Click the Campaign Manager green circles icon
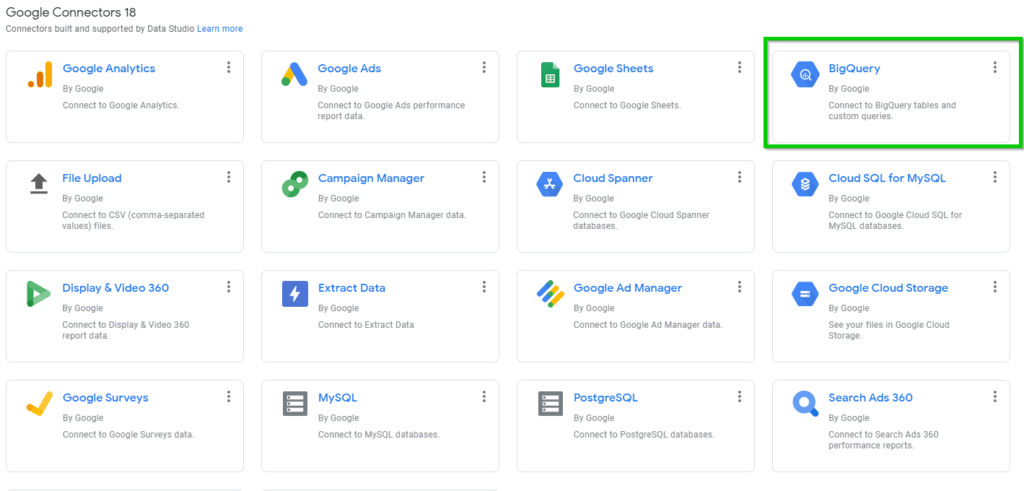Viewport: 1024px width, 491px height. pyautogui.click(x=294, y=184)
